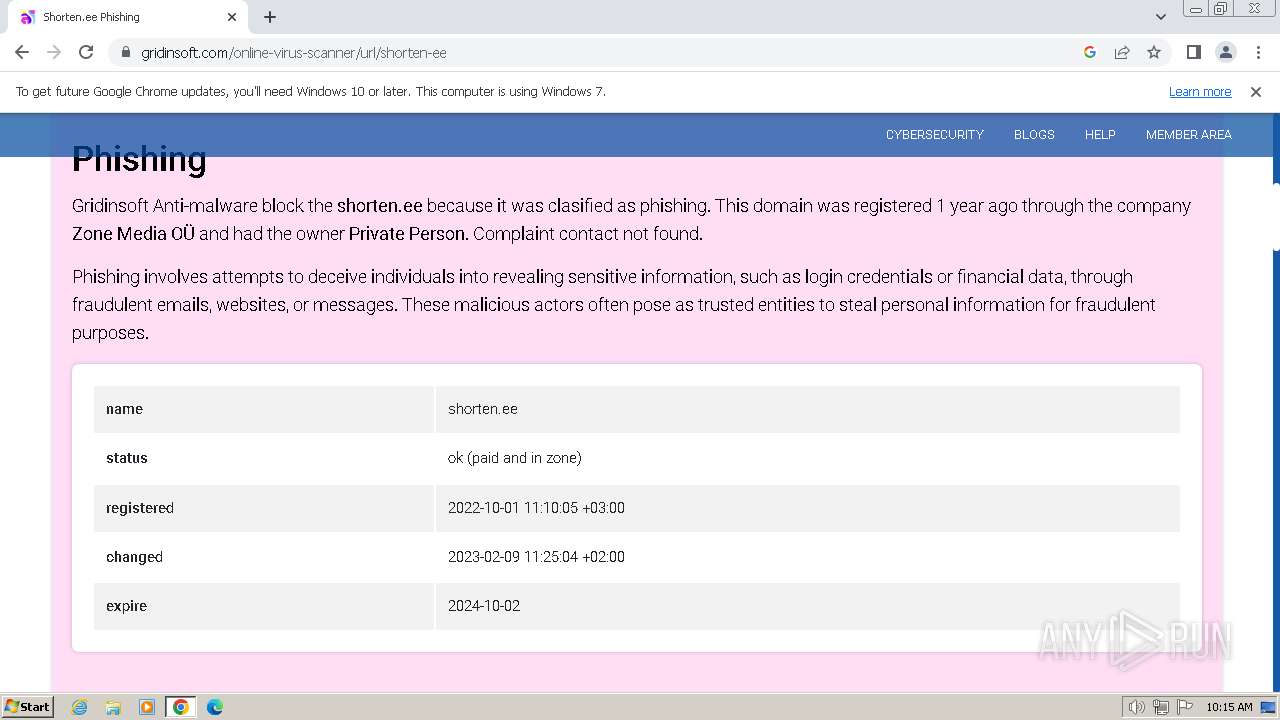
Task: Open File Explorer from the taskbar
Action: point(113,707)
